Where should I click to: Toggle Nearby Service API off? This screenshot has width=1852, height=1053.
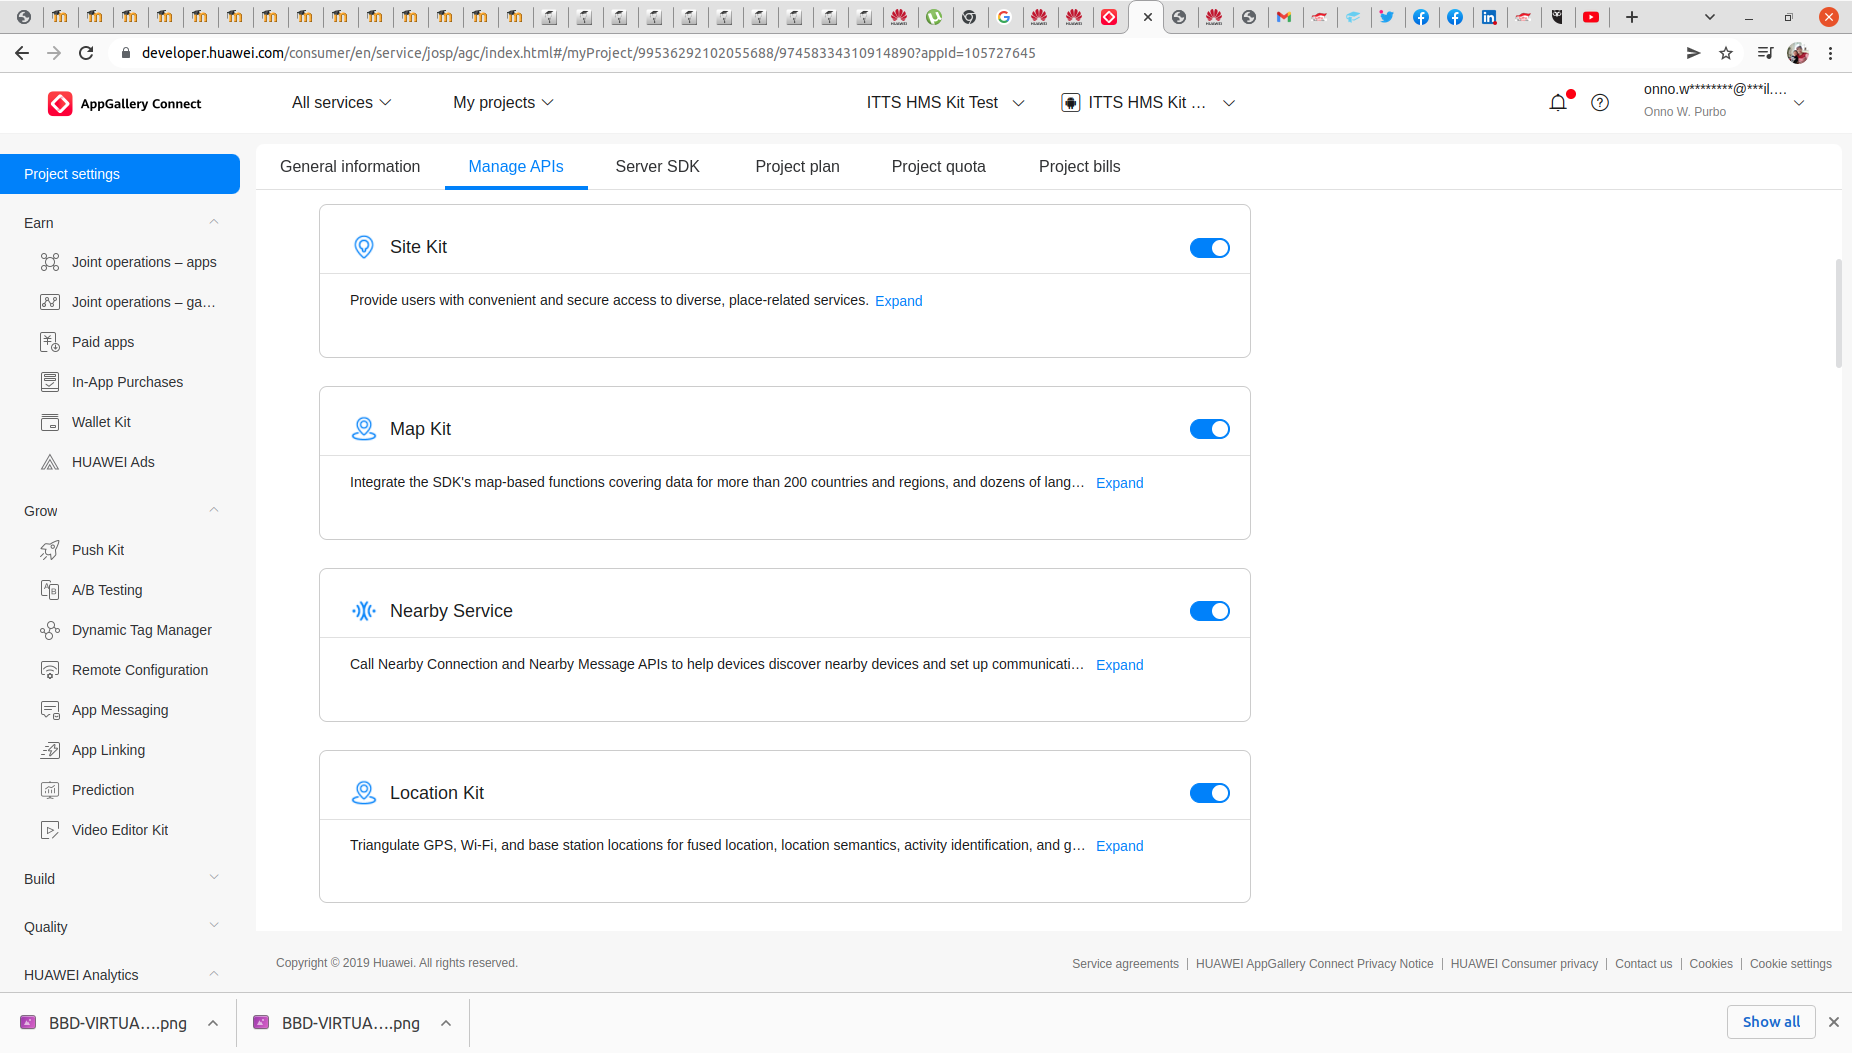[1209, 611]
